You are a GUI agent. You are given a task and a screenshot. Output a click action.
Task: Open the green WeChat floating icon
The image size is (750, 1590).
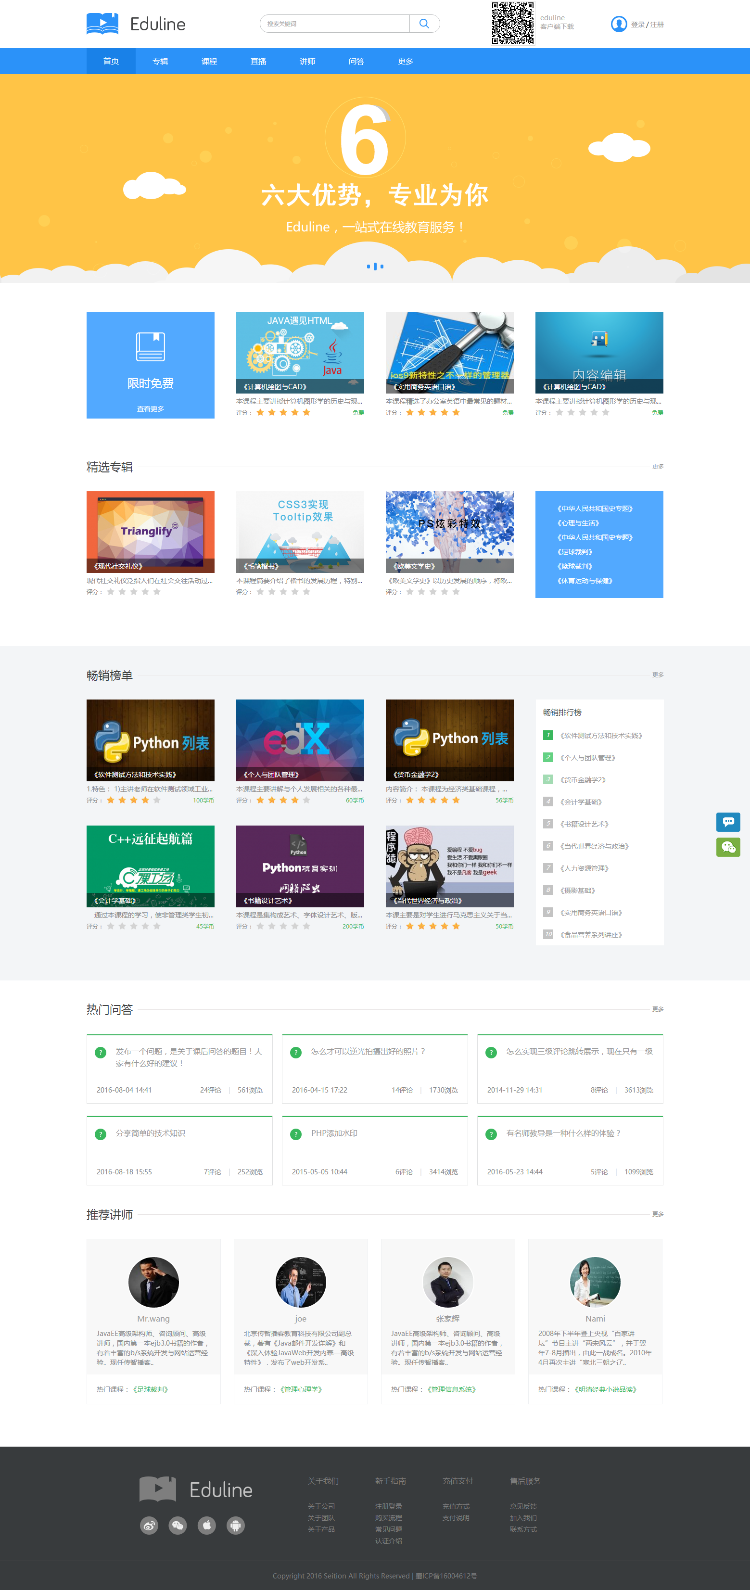point(728,847)
